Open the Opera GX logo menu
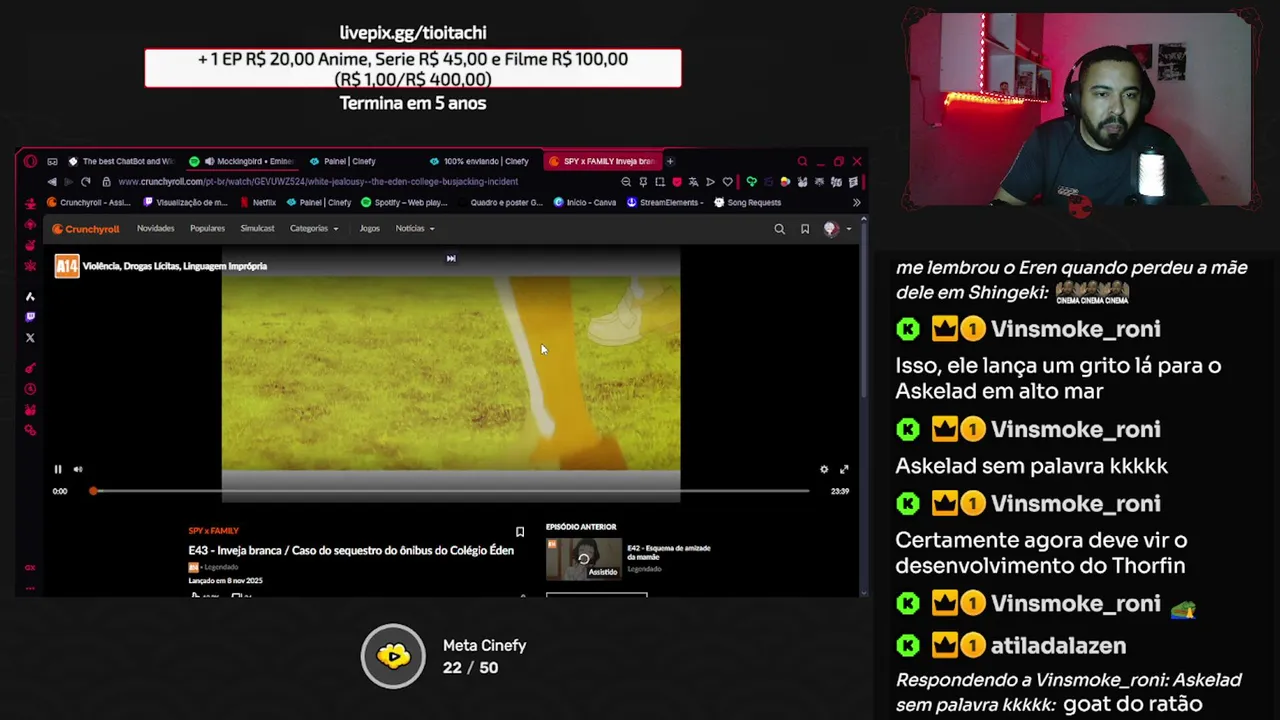1280x720 pixels. [30, 161]
